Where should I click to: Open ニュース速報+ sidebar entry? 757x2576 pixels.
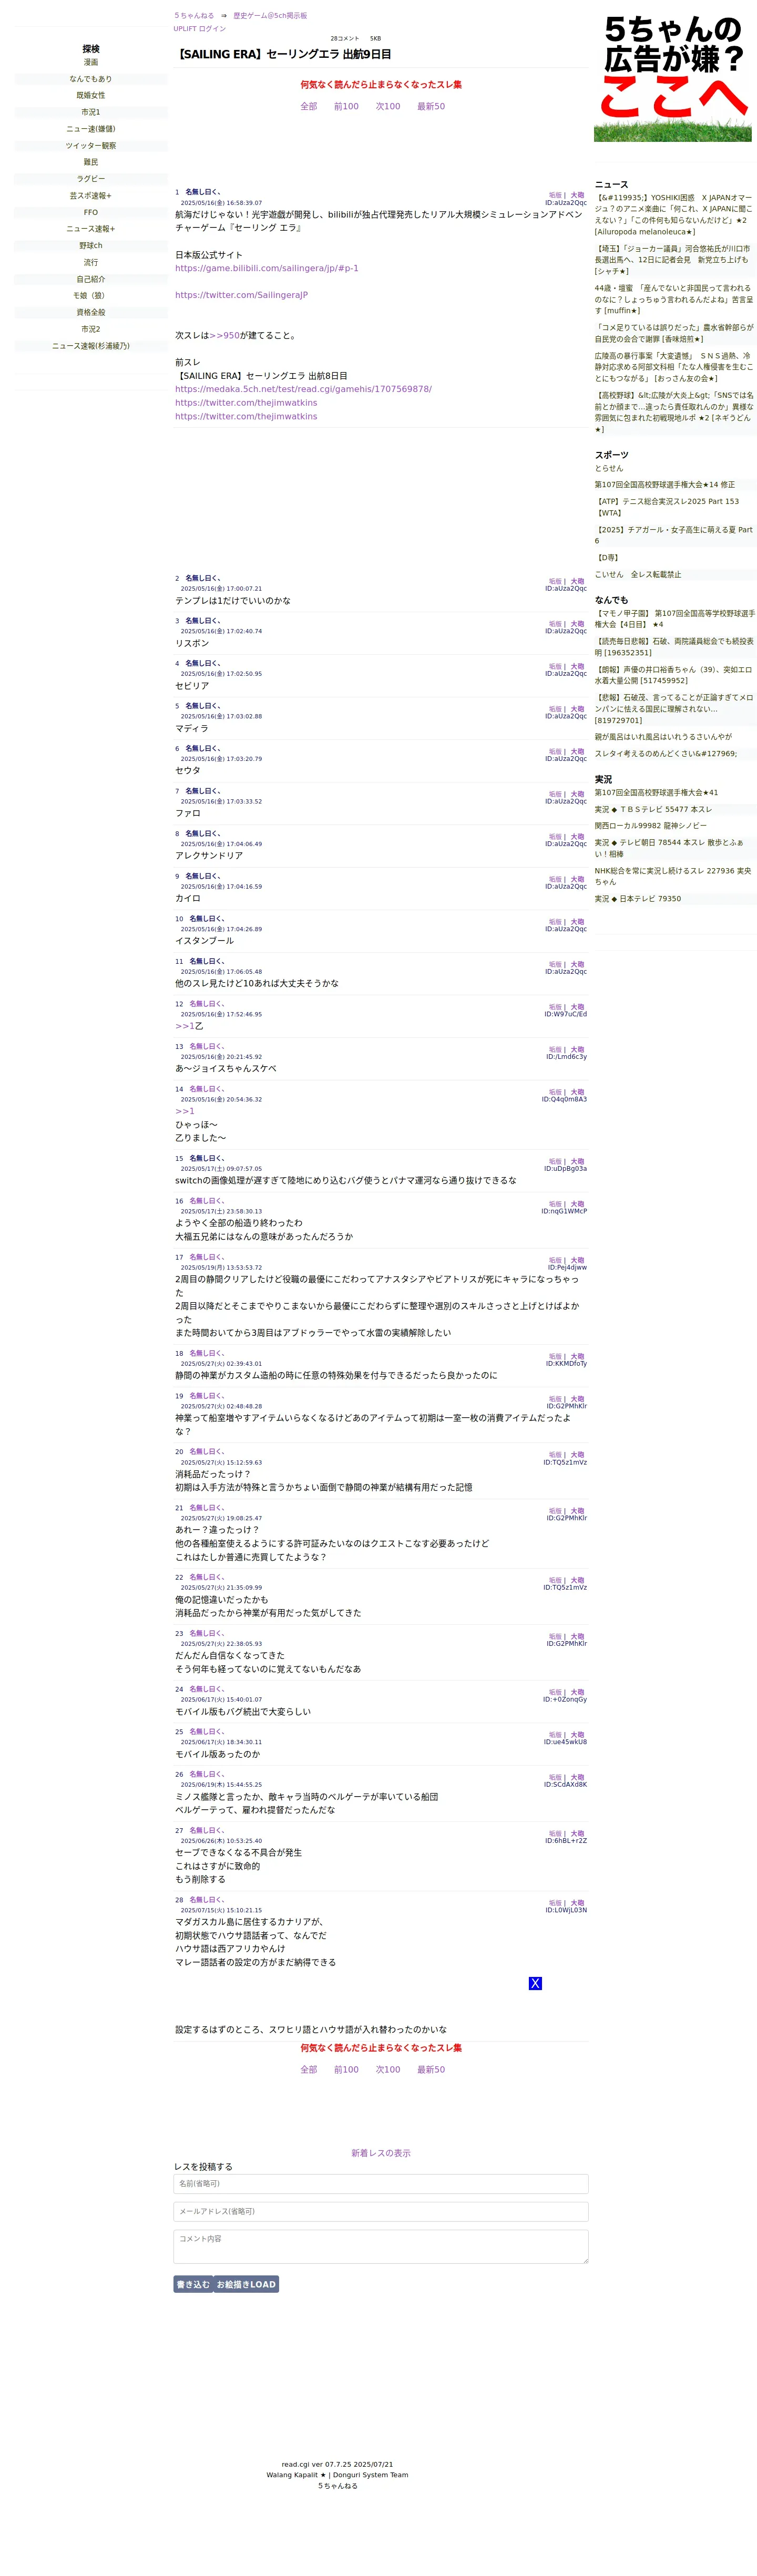pyautogui.click(x=91, y=229)
